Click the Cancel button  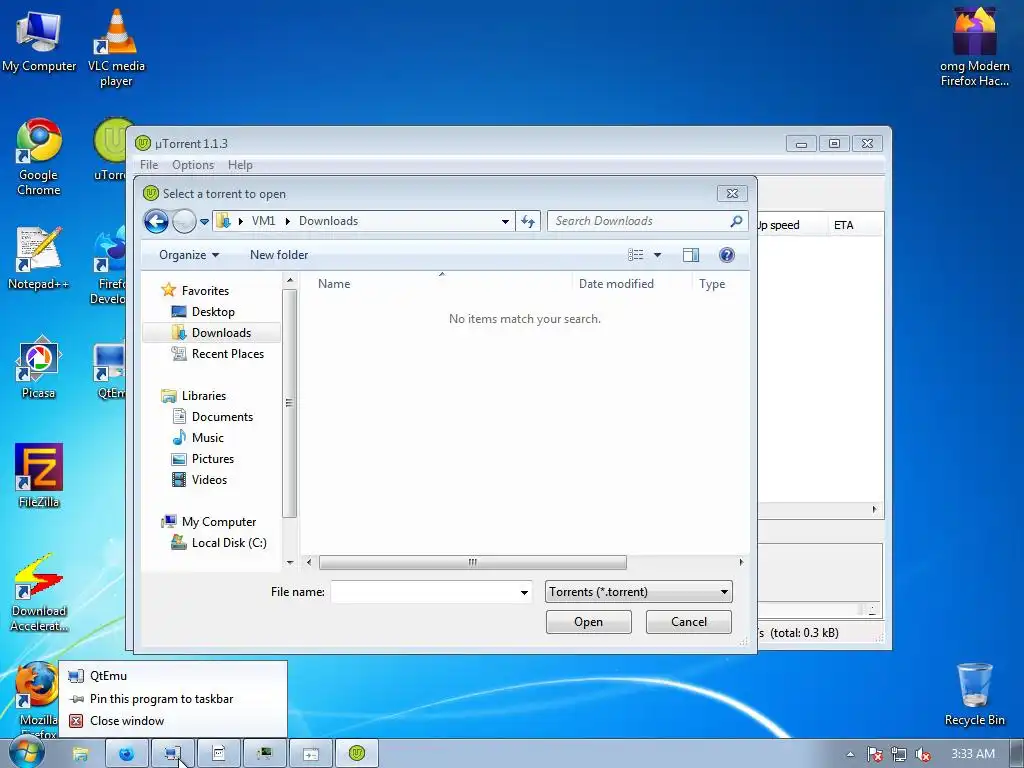click(688, 622)
